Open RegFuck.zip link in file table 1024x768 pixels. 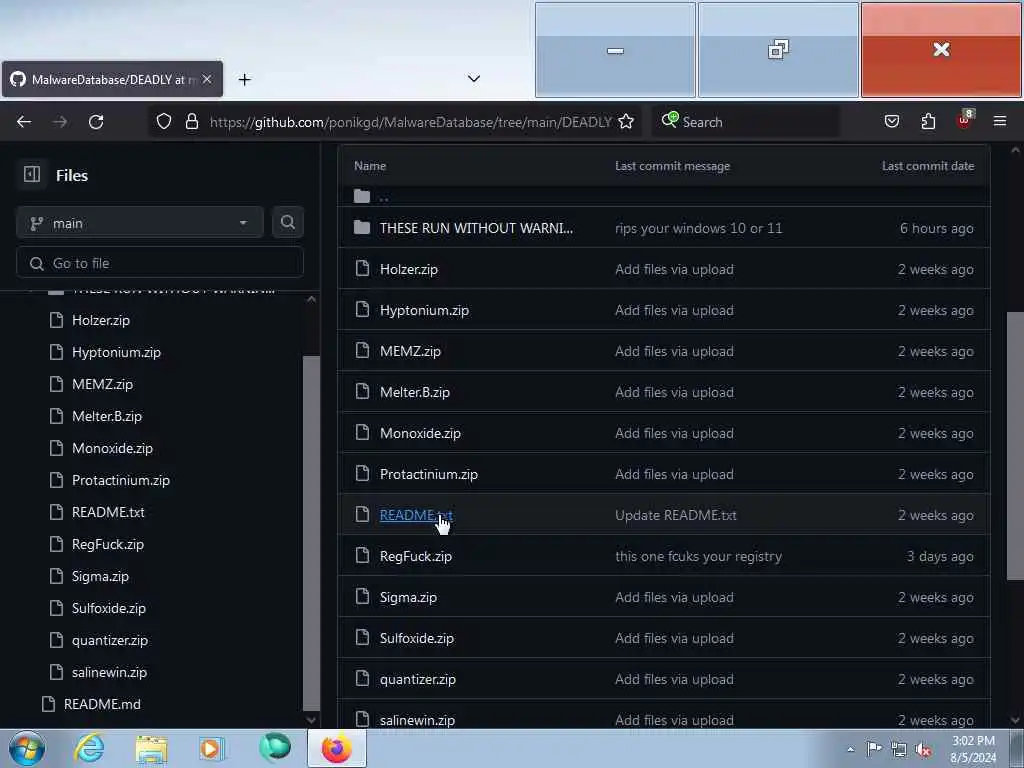click(416, 556)
